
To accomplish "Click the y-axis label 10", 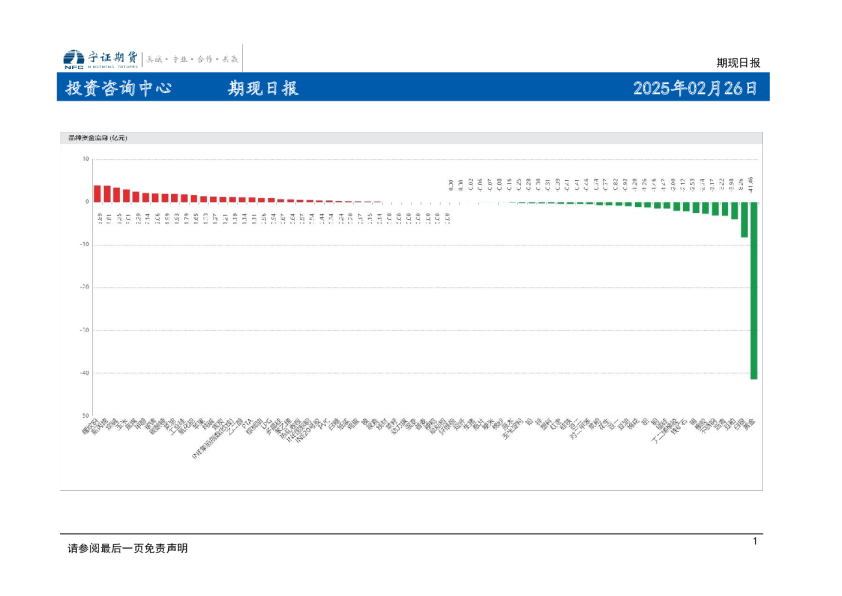I will [x=85, y=159].
